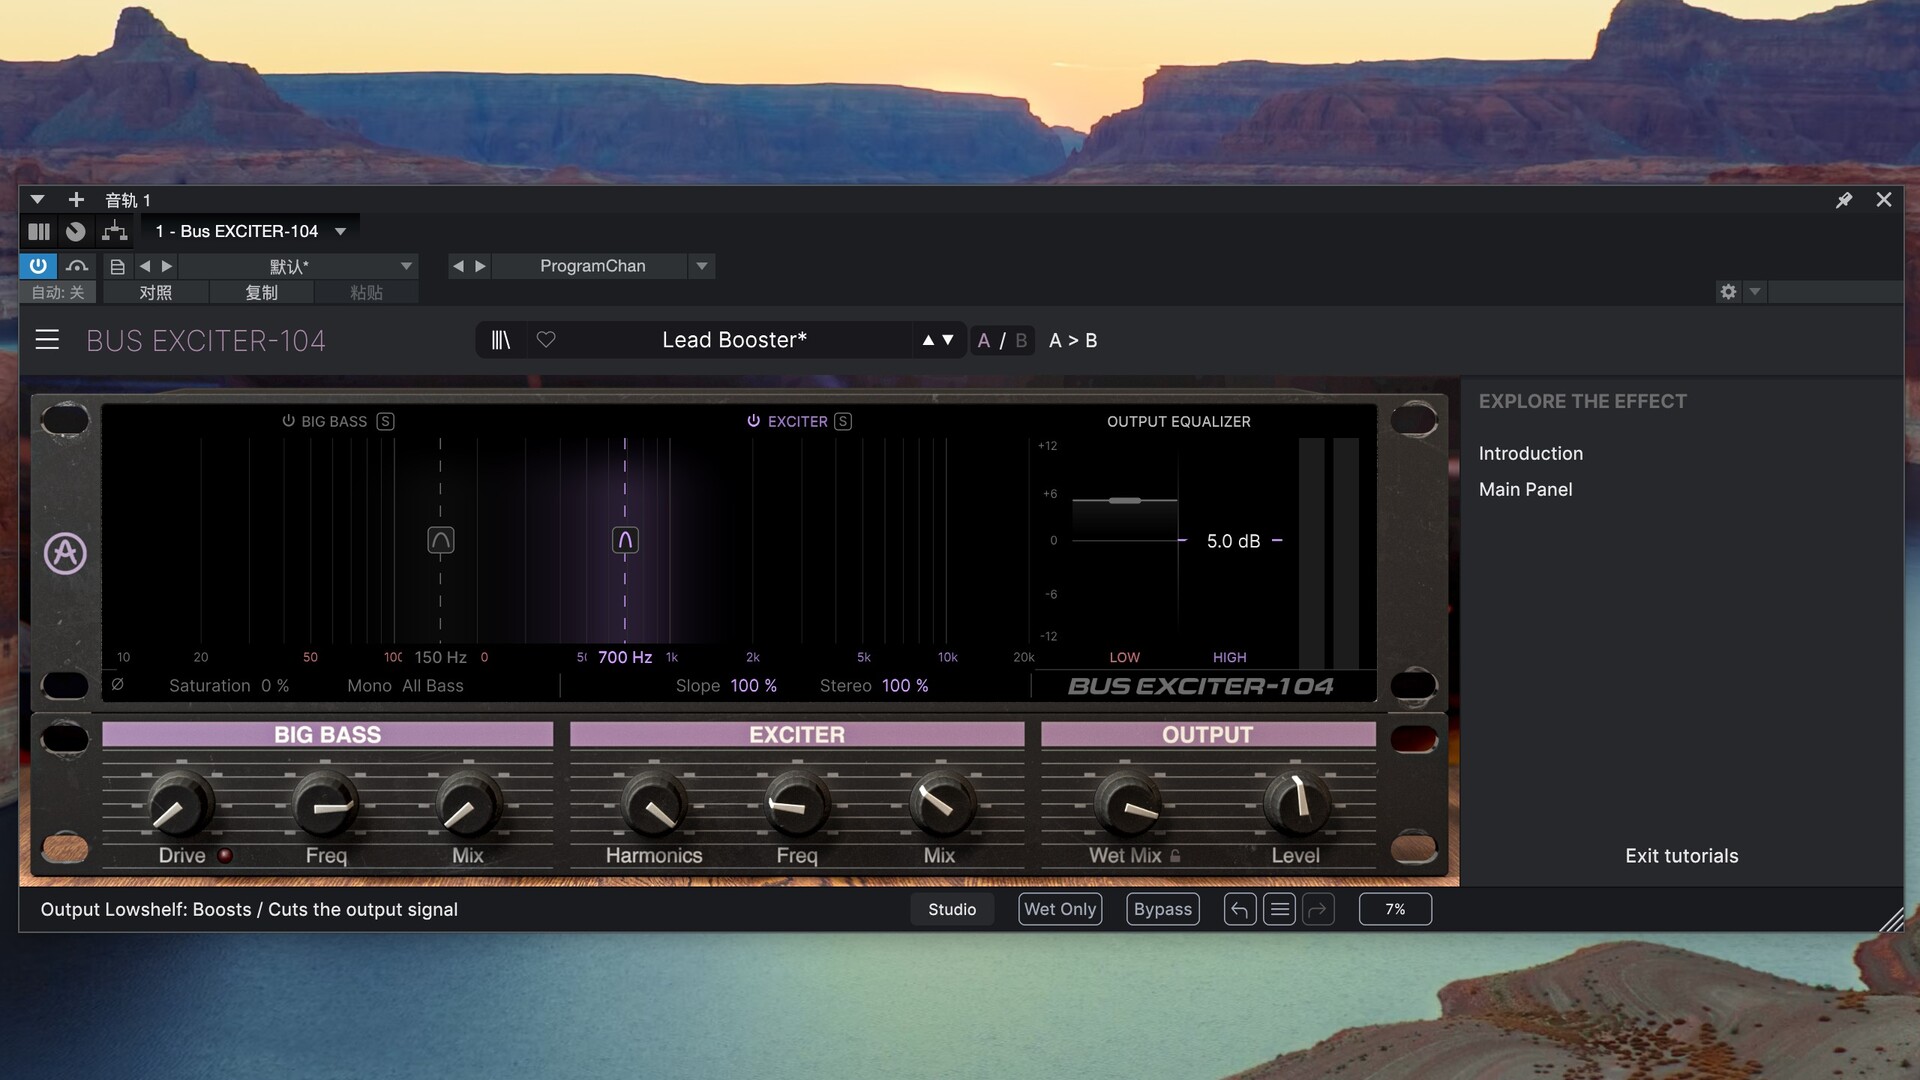This screenshot has width=1920, height=1080.
Task: Click the Stereo 100 % value
Action: 905,685
